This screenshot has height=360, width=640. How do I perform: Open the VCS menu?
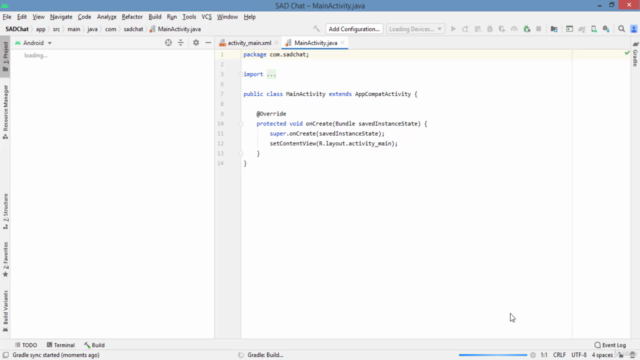pos(207,17)
